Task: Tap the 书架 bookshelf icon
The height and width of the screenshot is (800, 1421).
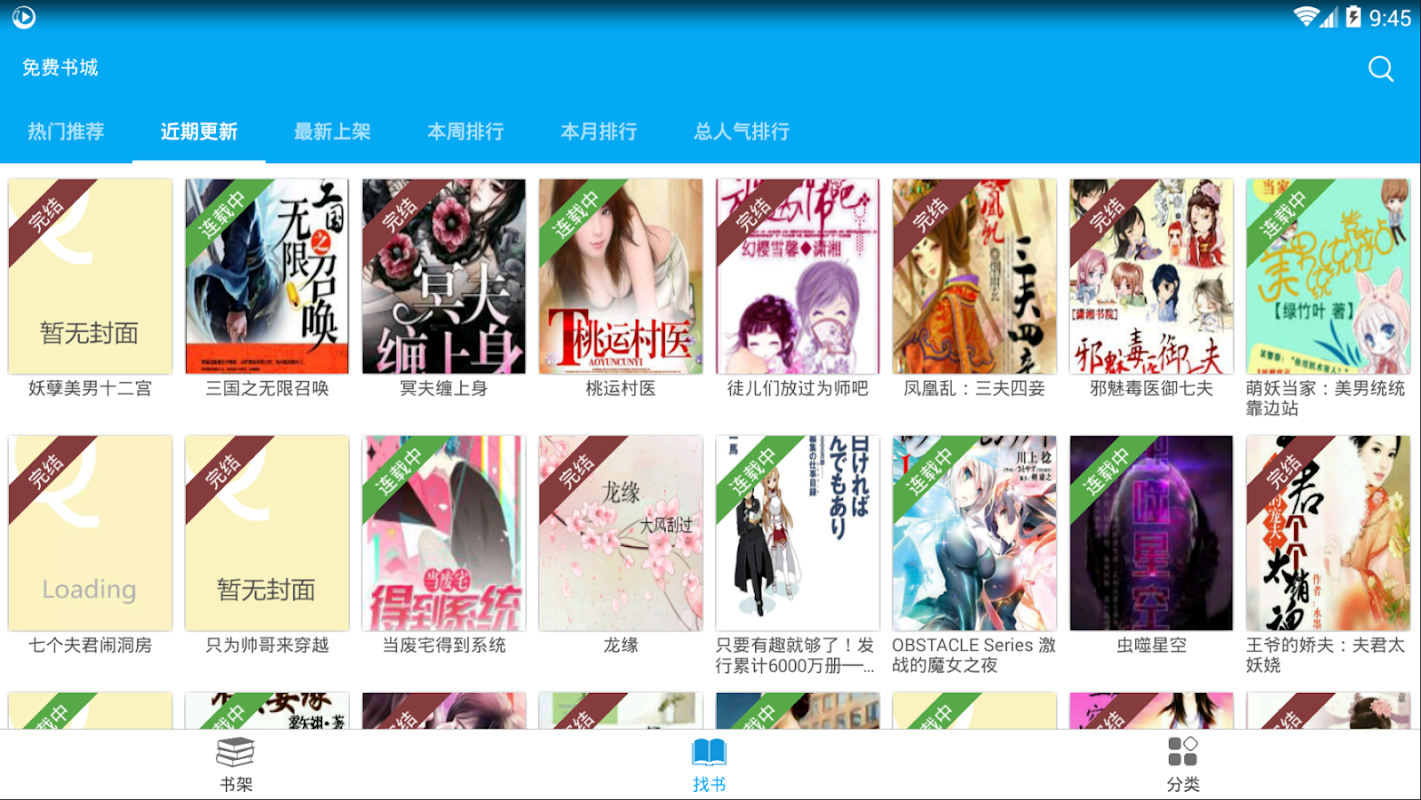Action: 236,752
